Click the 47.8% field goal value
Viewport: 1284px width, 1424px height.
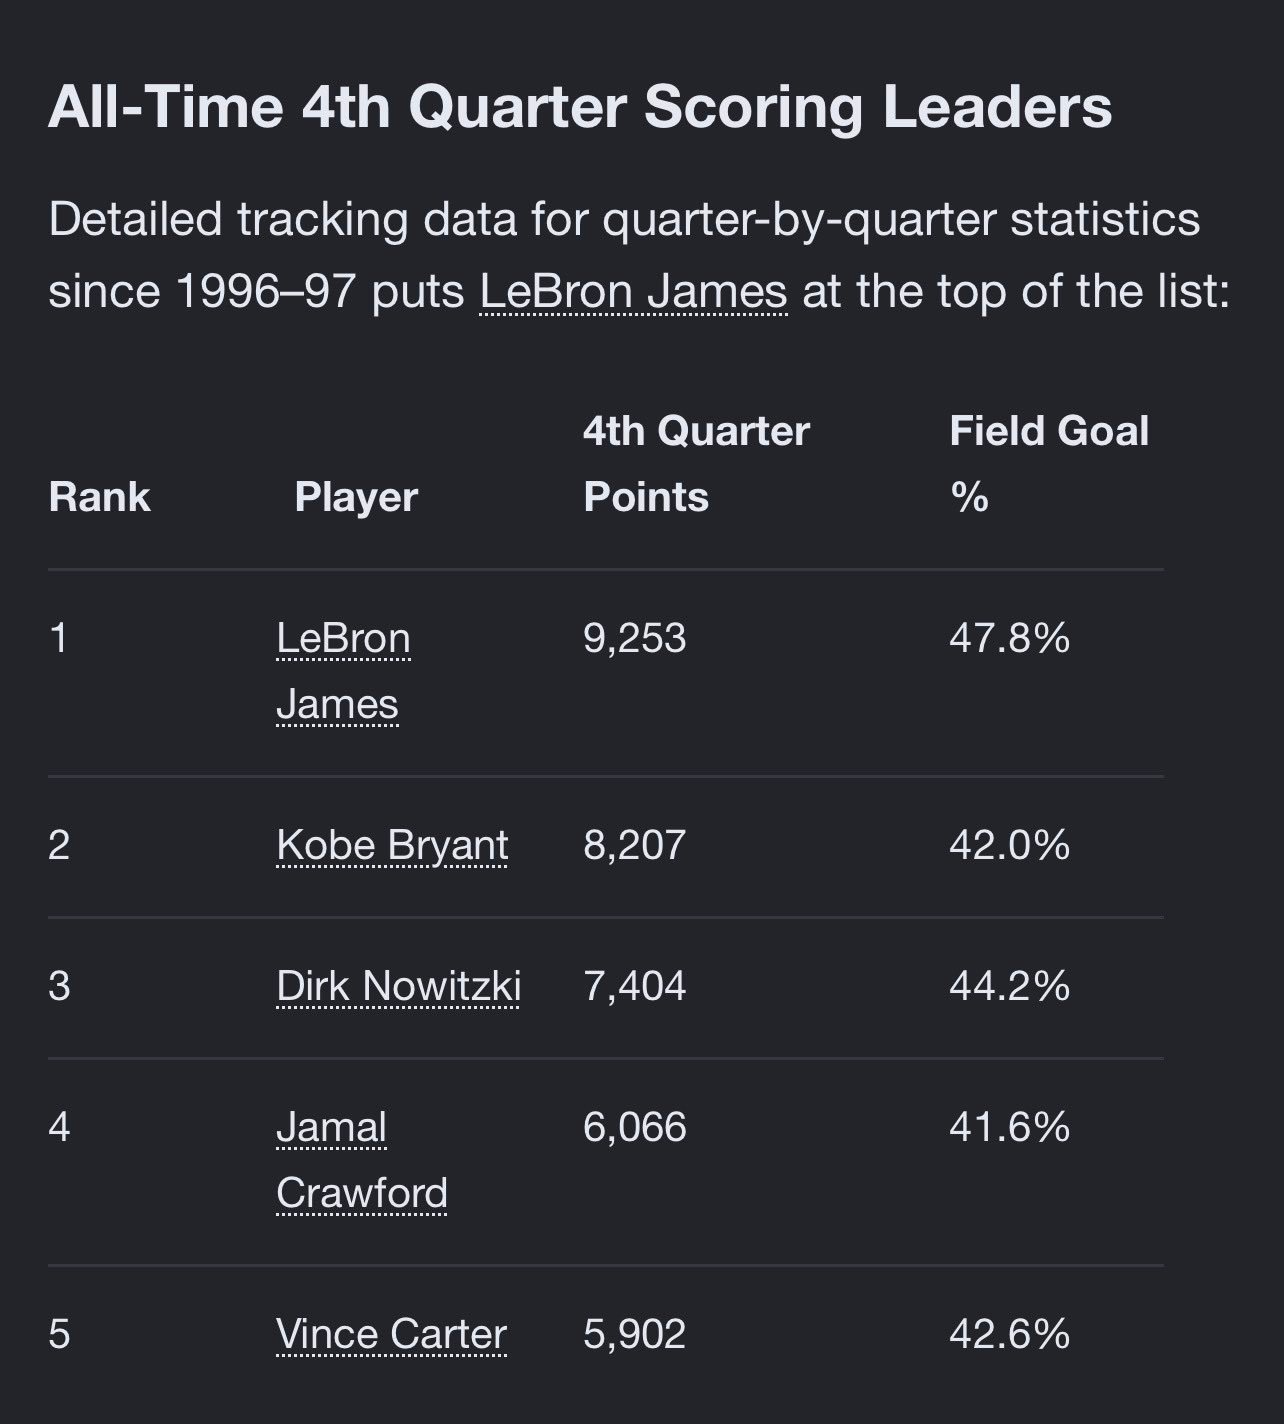(1009, 638)
